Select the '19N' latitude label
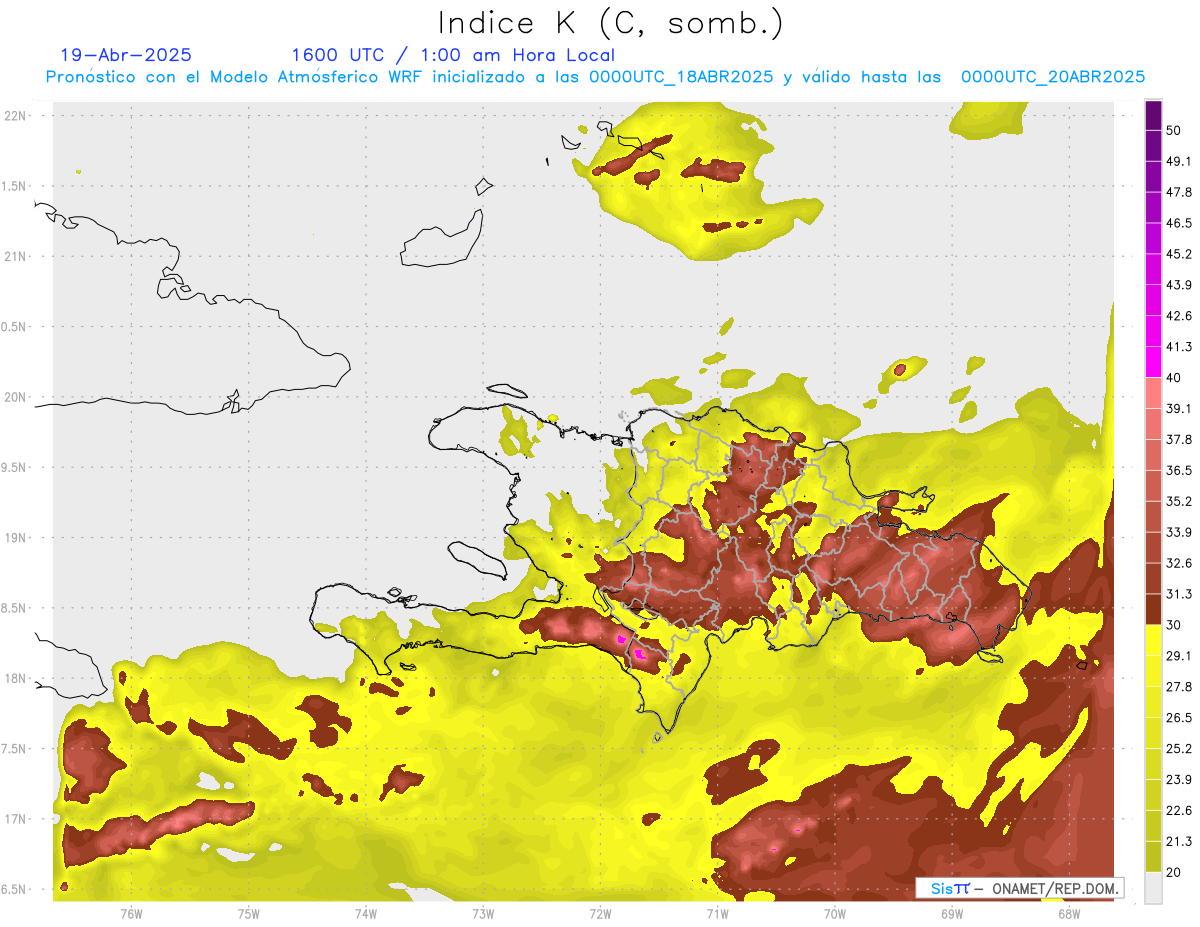This screenshot has height=927, width=1200. pos(16,538)
